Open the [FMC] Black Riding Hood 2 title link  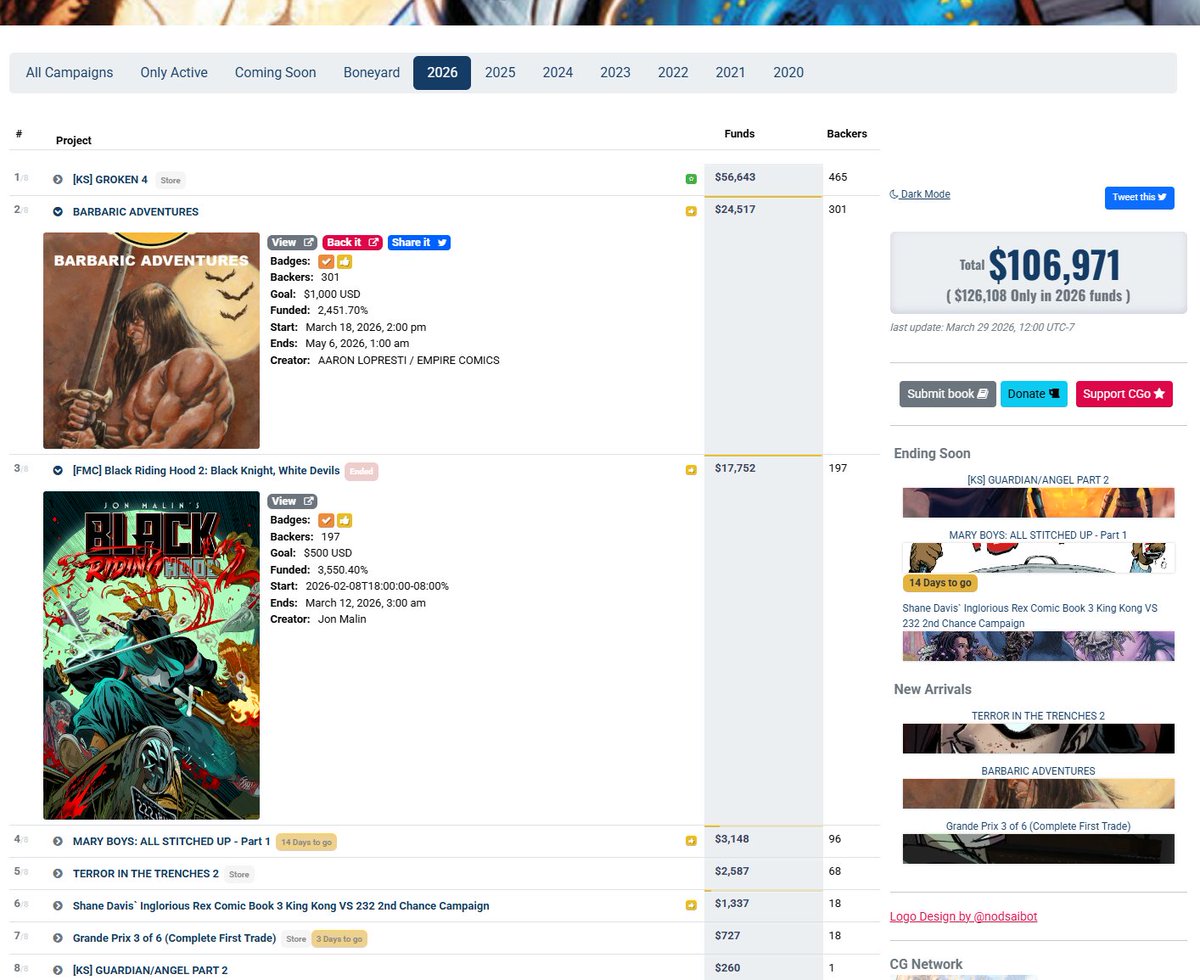pos(205,471)
